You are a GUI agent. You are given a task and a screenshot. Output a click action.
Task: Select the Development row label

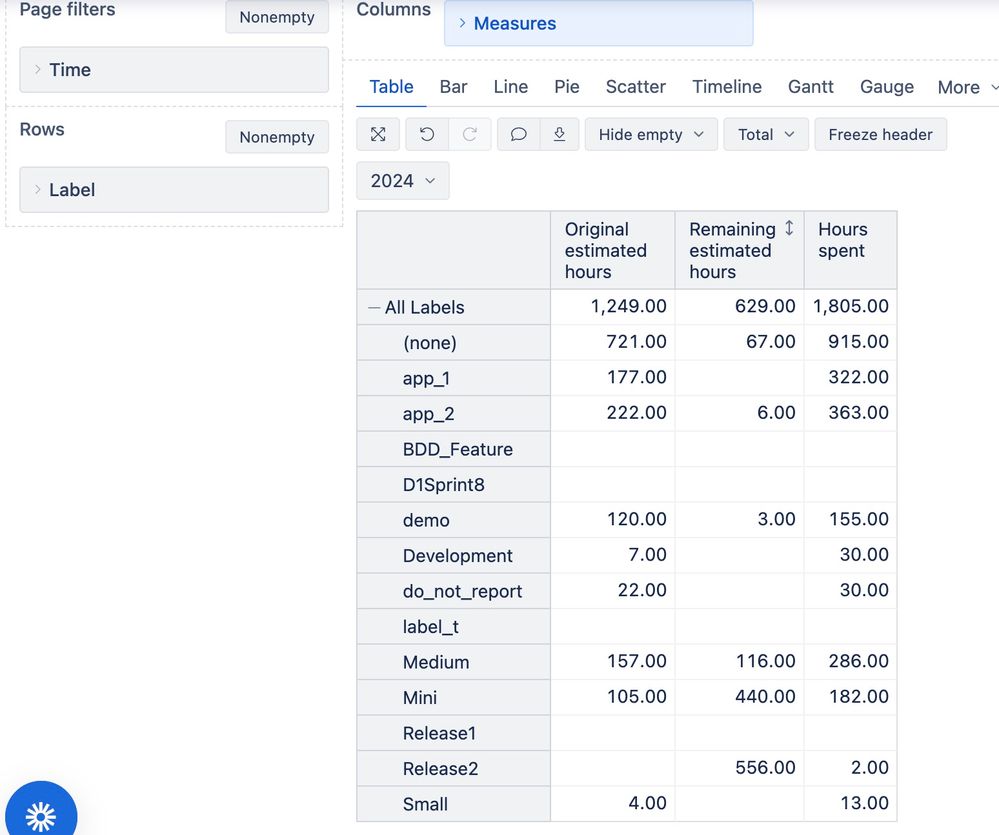[457, 556]
